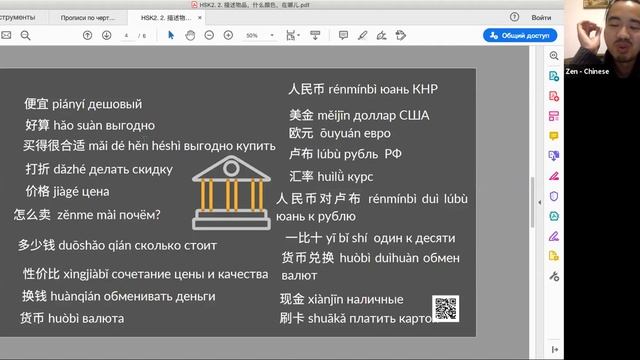Screen dimensions: 640x360
Task: Click text "买得很合适 mǎi dé hěn héshì"
Action: [x=102, y=146]
